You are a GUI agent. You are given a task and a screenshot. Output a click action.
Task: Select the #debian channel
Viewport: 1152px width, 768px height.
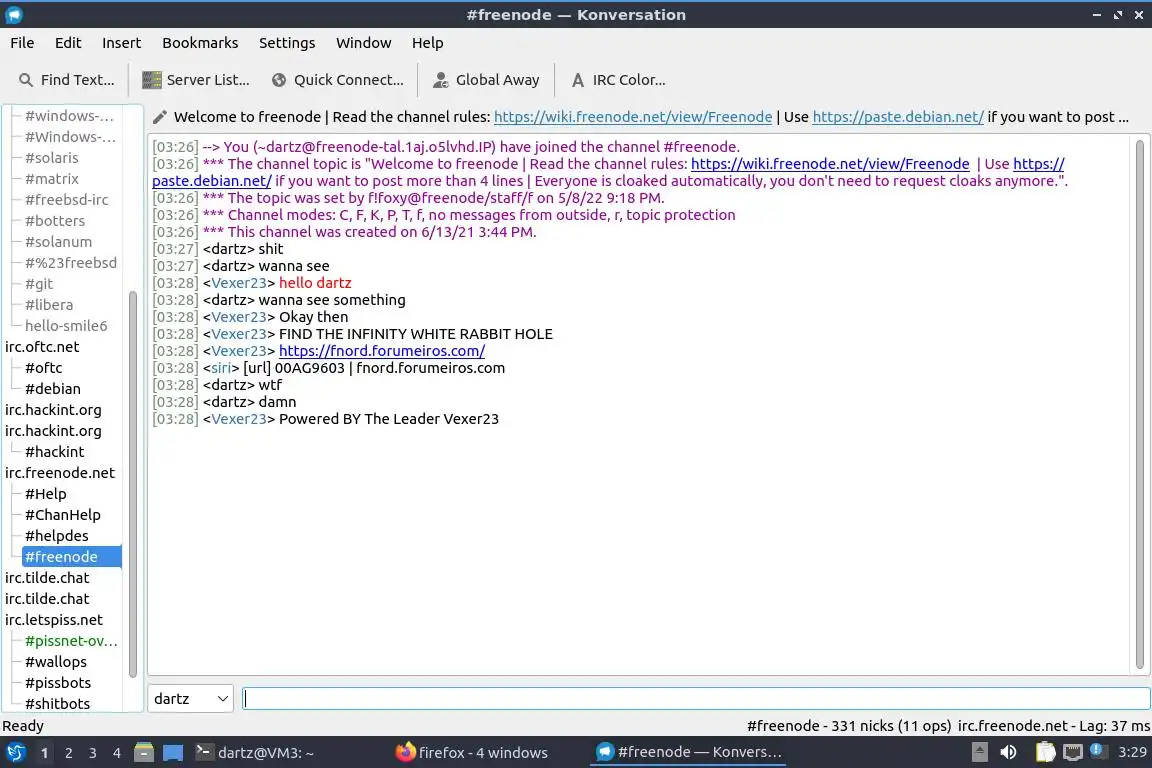point(52,389)
